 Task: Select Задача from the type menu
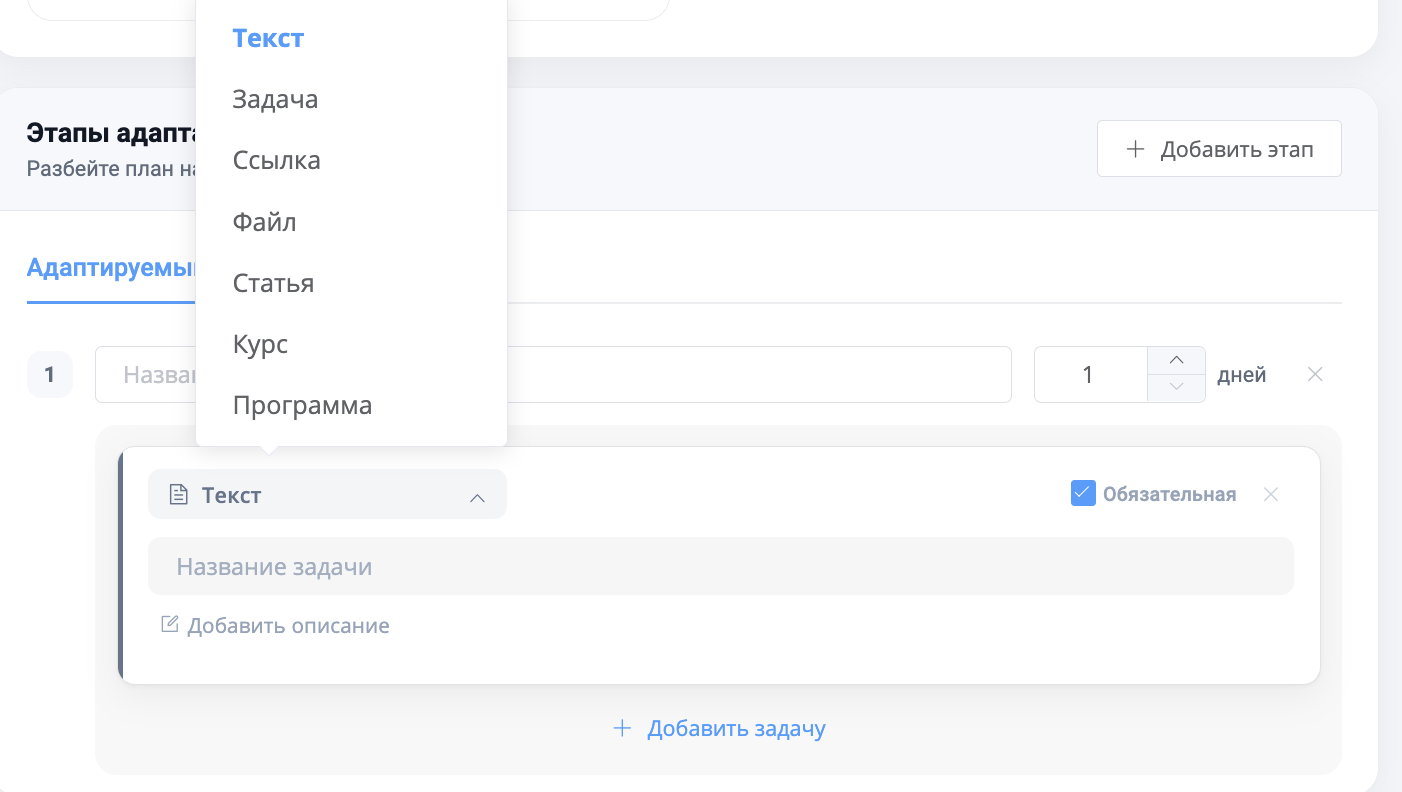tap(275, 99)
